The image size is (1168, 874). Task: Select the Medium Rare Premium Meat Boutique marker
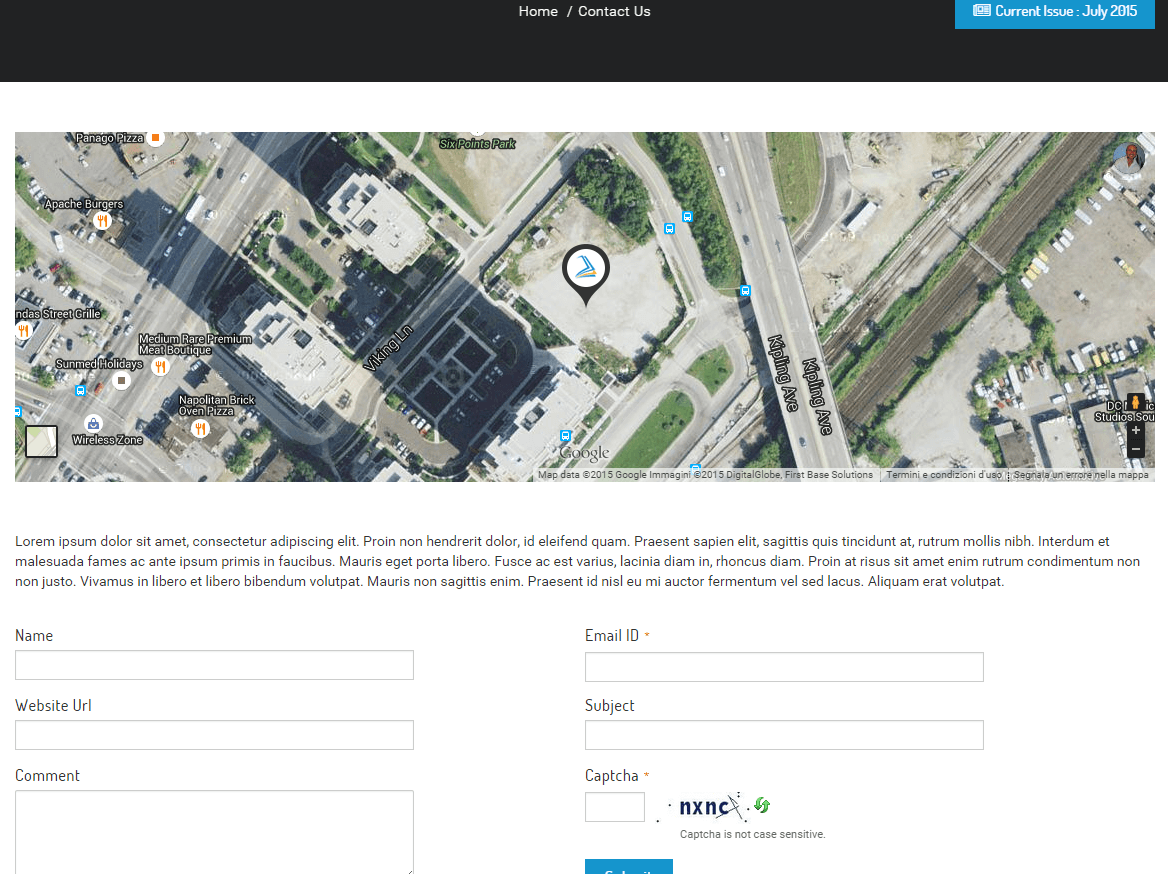[160, 366]
